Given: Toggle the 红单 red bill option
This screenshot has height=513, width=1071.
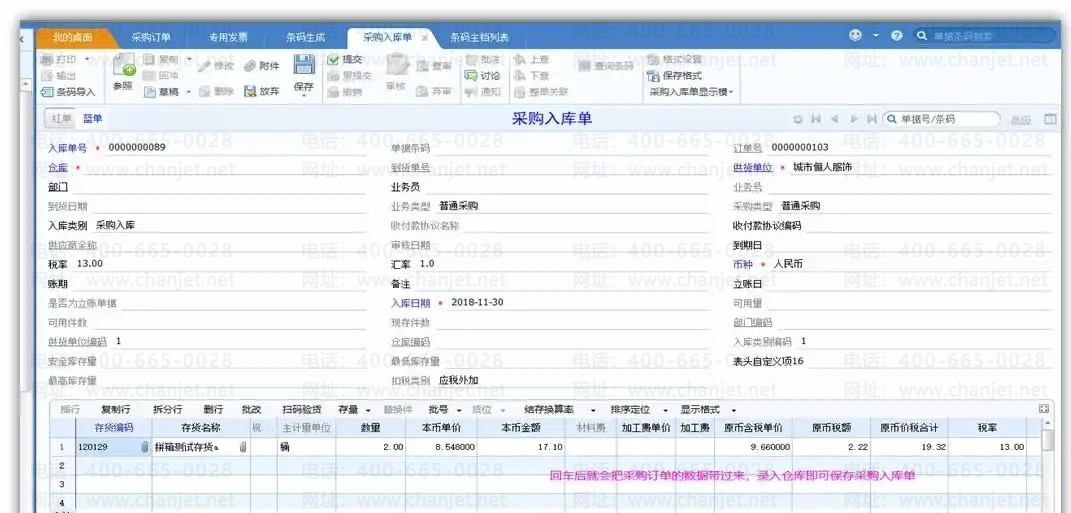Looking at the screenshot, I should (60, 119).
